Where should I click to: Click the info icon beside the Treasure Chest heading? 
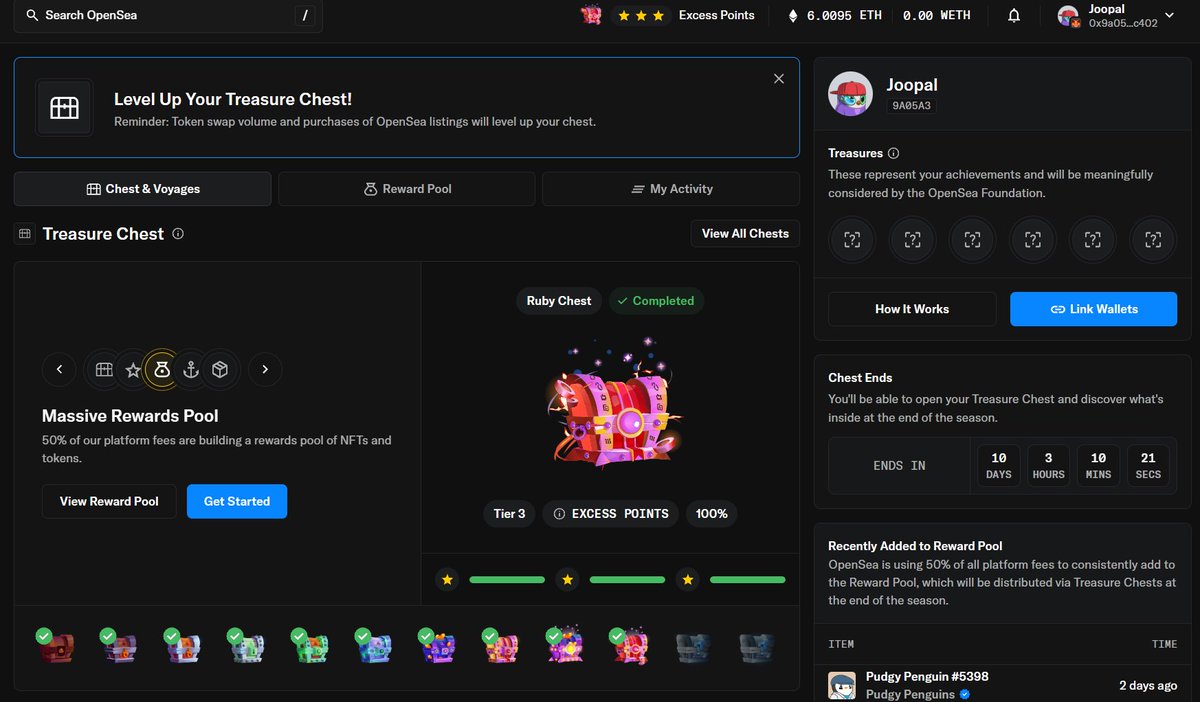pyautogui.click(x=178, y=234)
